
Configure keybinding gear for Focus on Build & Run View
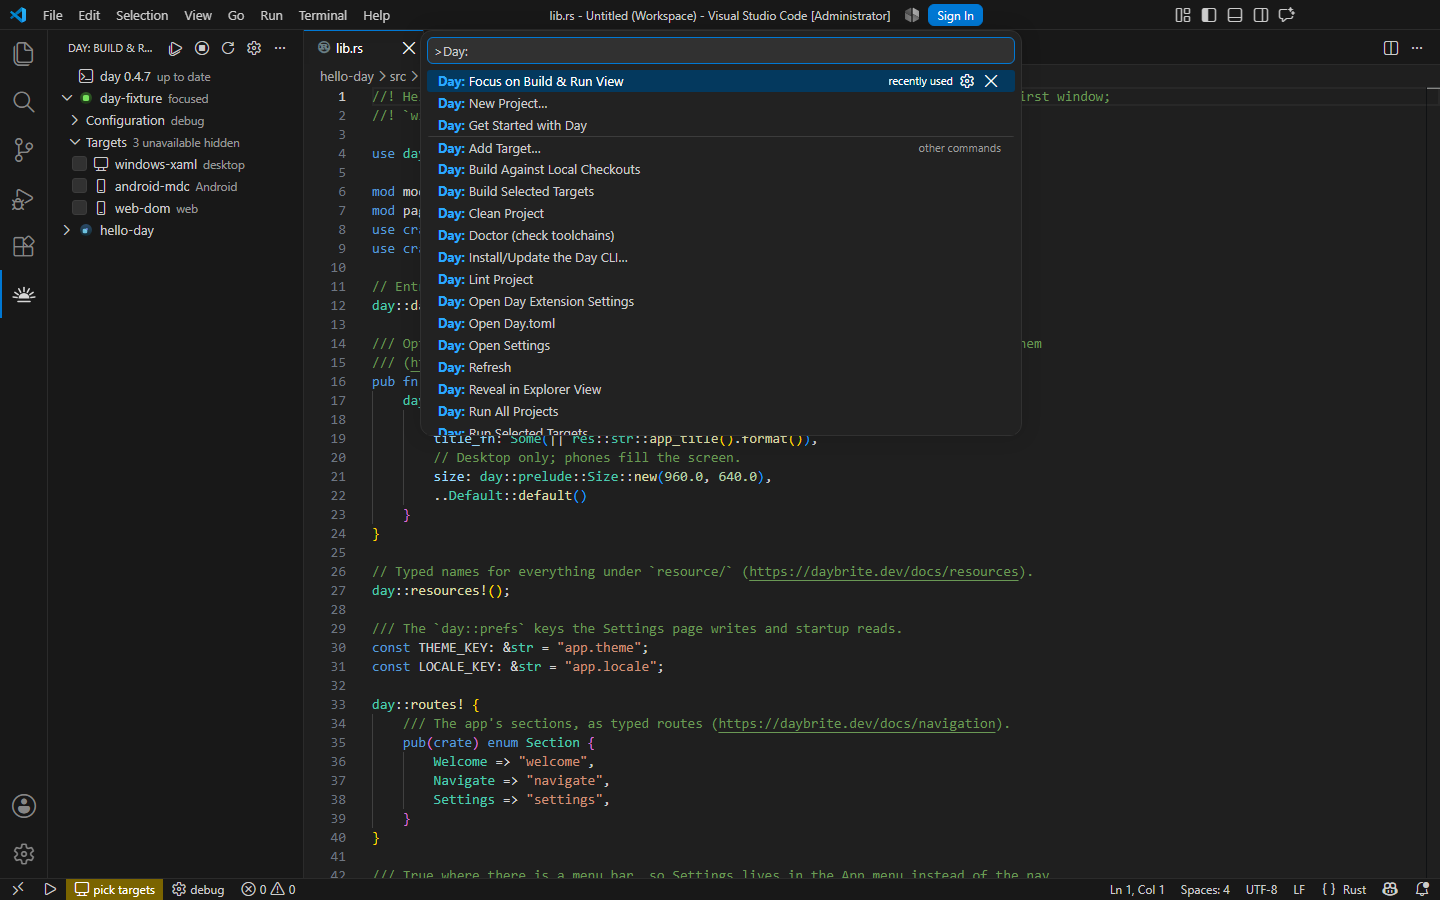click(967, 81)
